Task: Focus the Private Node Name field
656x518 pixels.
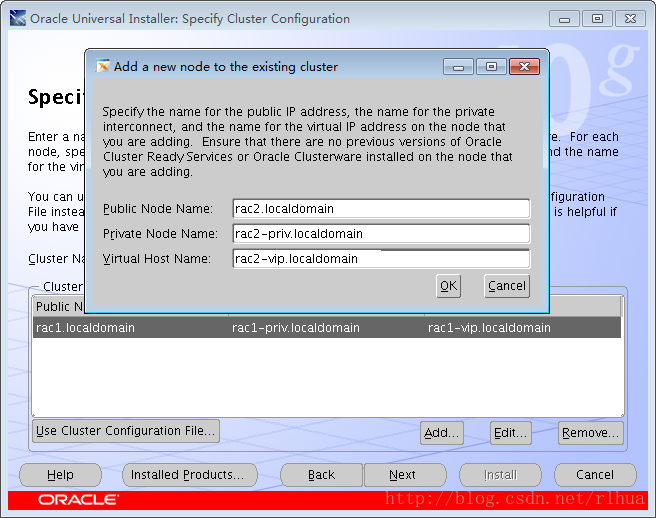Action: (x=381, y=233)
